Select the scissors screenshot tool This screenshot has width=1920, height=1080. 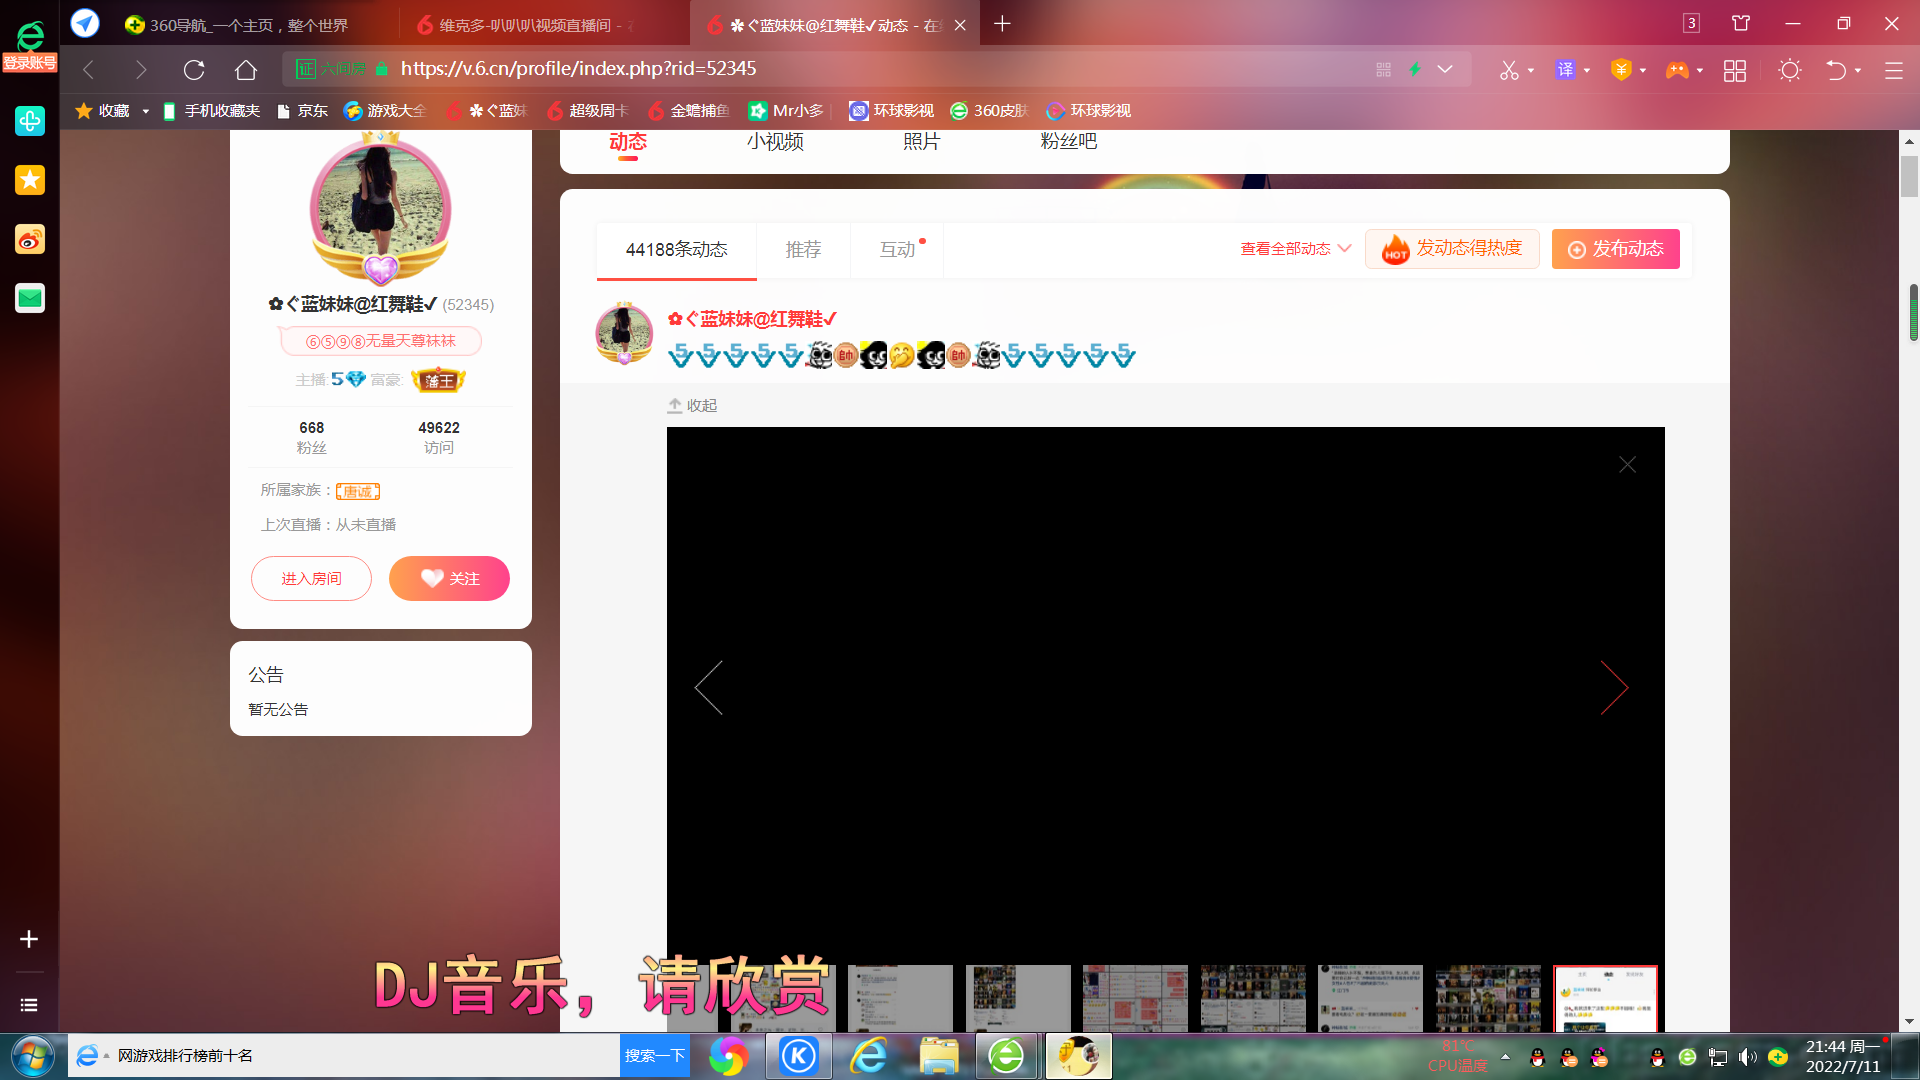(1509, 70)
